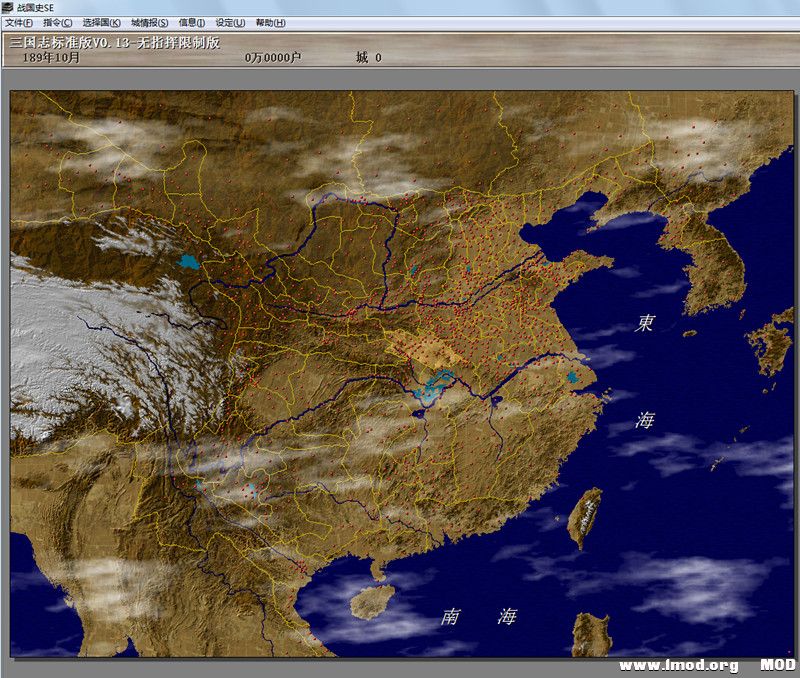Click the www.lmod.org watermark link
The width and height of the screenshot is (800, 678).
[678, 665]
